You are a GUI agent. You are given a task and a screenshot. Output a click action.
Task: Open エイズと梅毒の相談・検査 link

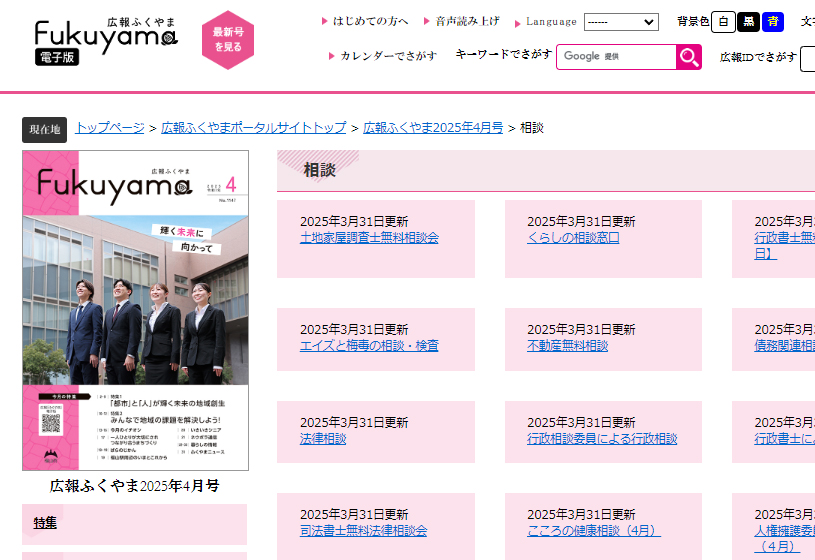point(369,346)
